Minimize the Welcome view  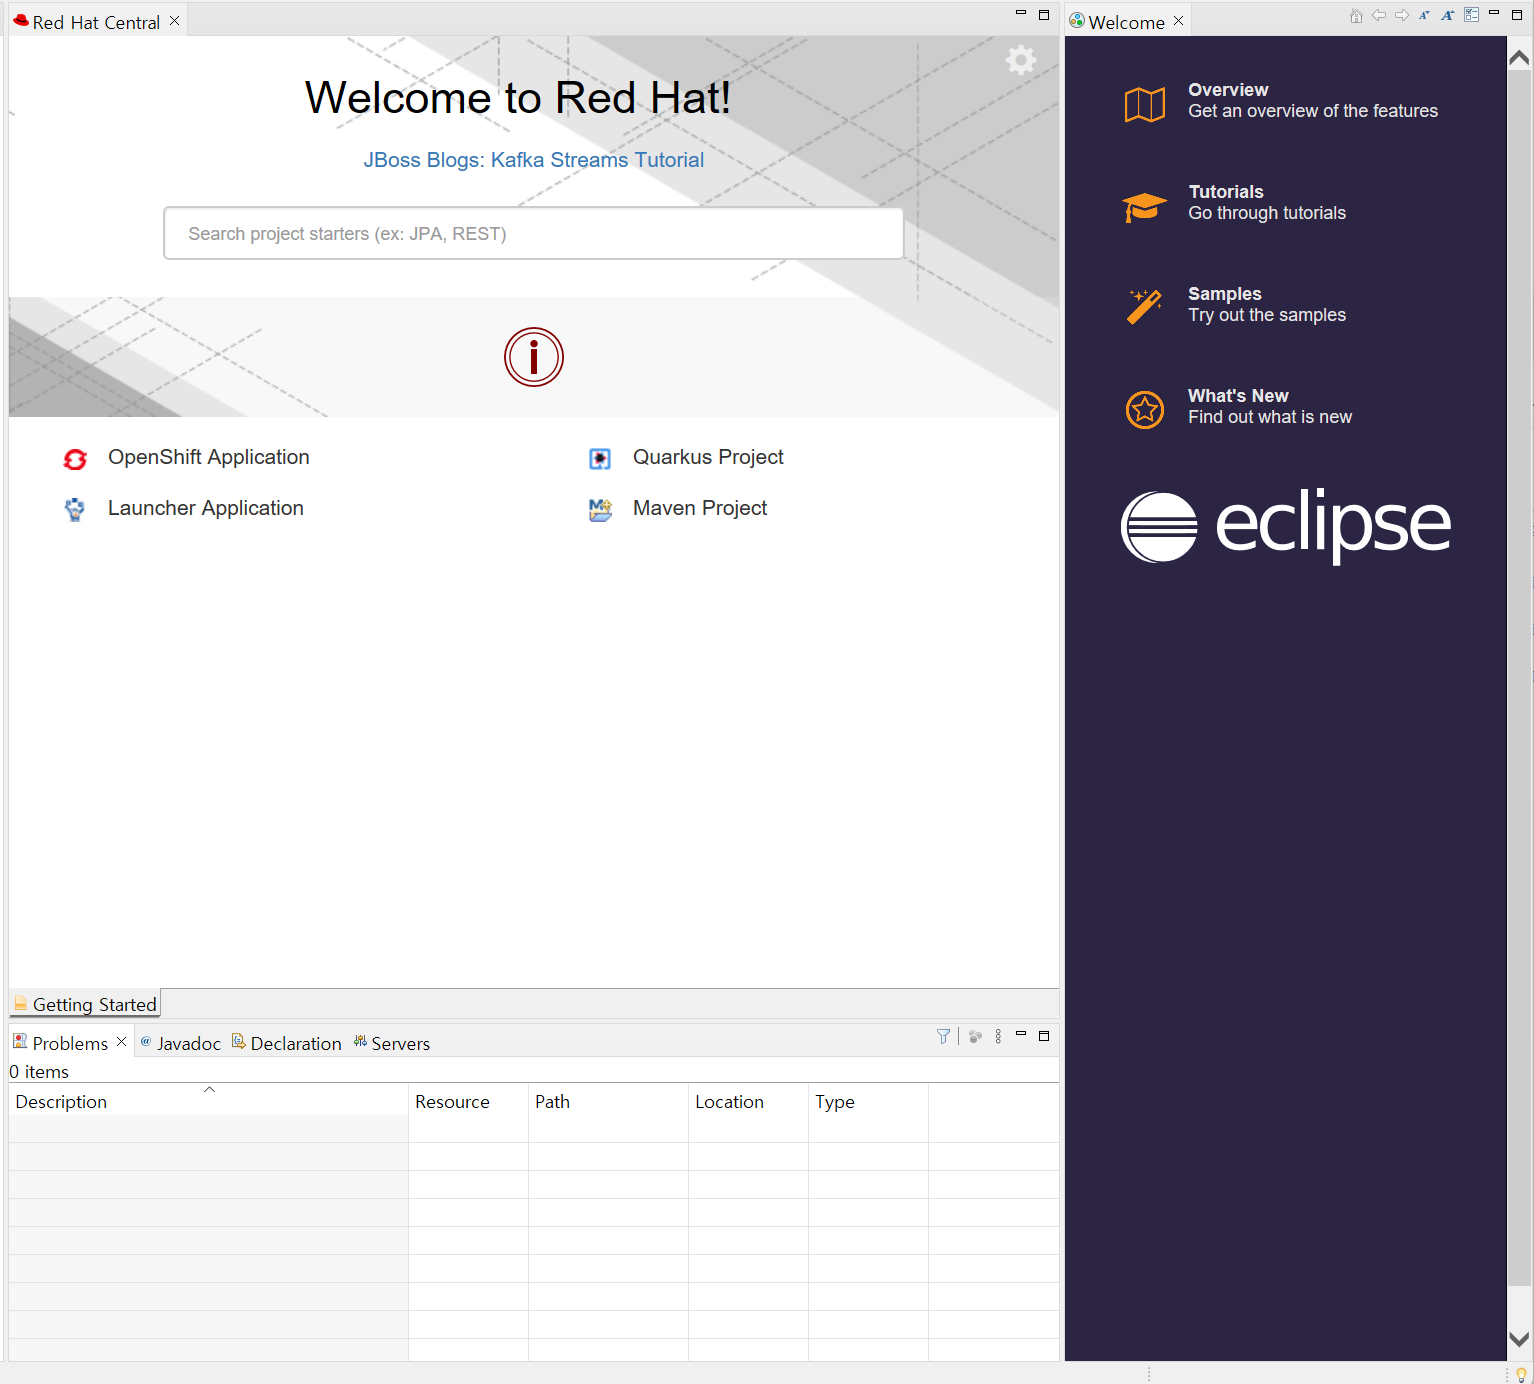coord(1494,14)
